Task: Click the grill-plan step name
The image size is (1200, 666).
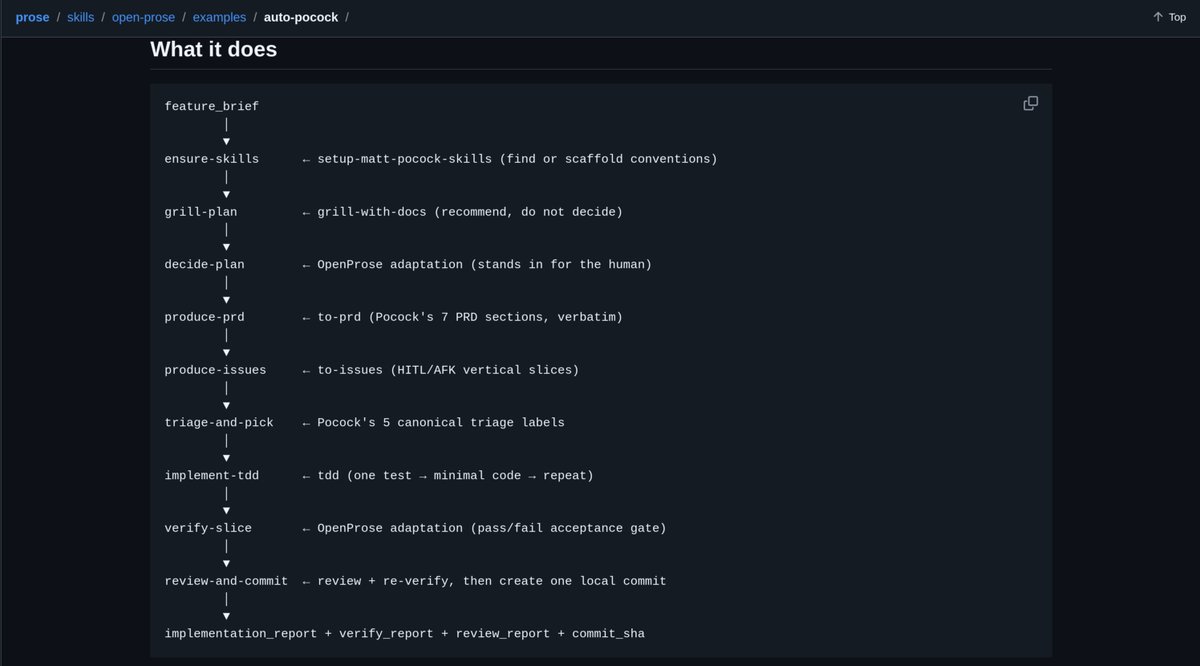Action: coord(201,212)
